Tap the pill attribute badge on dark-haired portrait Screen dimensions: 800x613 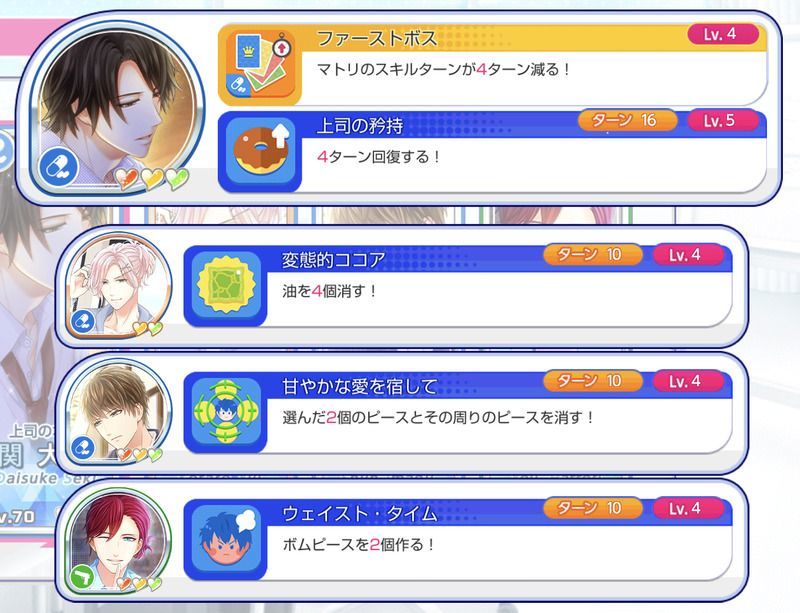[x=59, y=166]
